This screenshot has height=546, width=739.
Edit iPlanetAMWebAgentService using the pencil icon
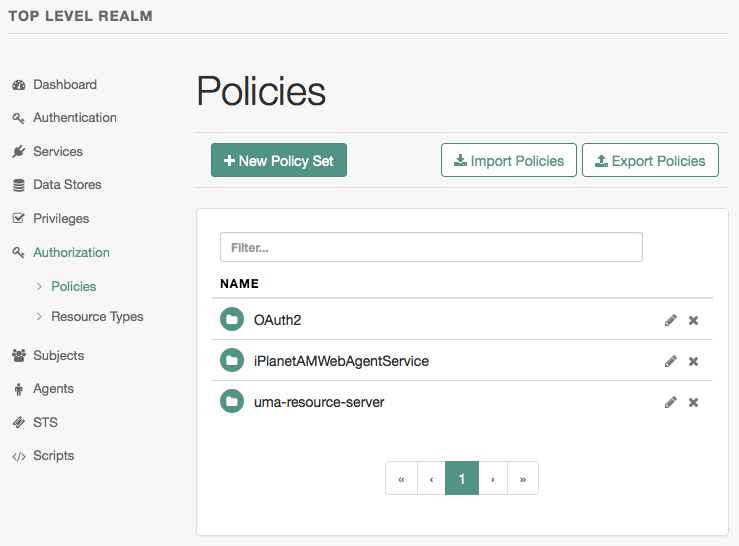pos(671,362)
